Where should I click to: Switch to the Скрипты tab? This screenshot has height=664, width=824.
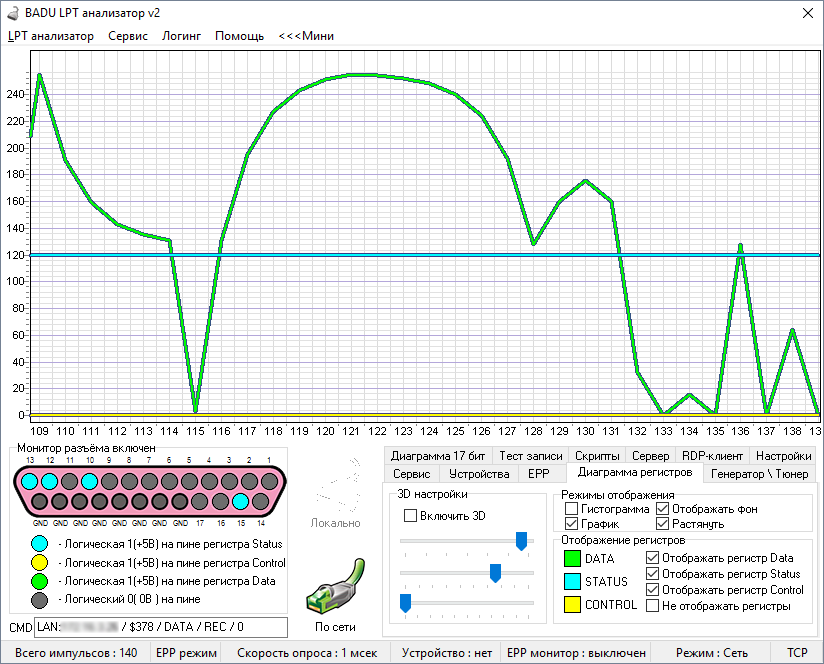(597, 455)
